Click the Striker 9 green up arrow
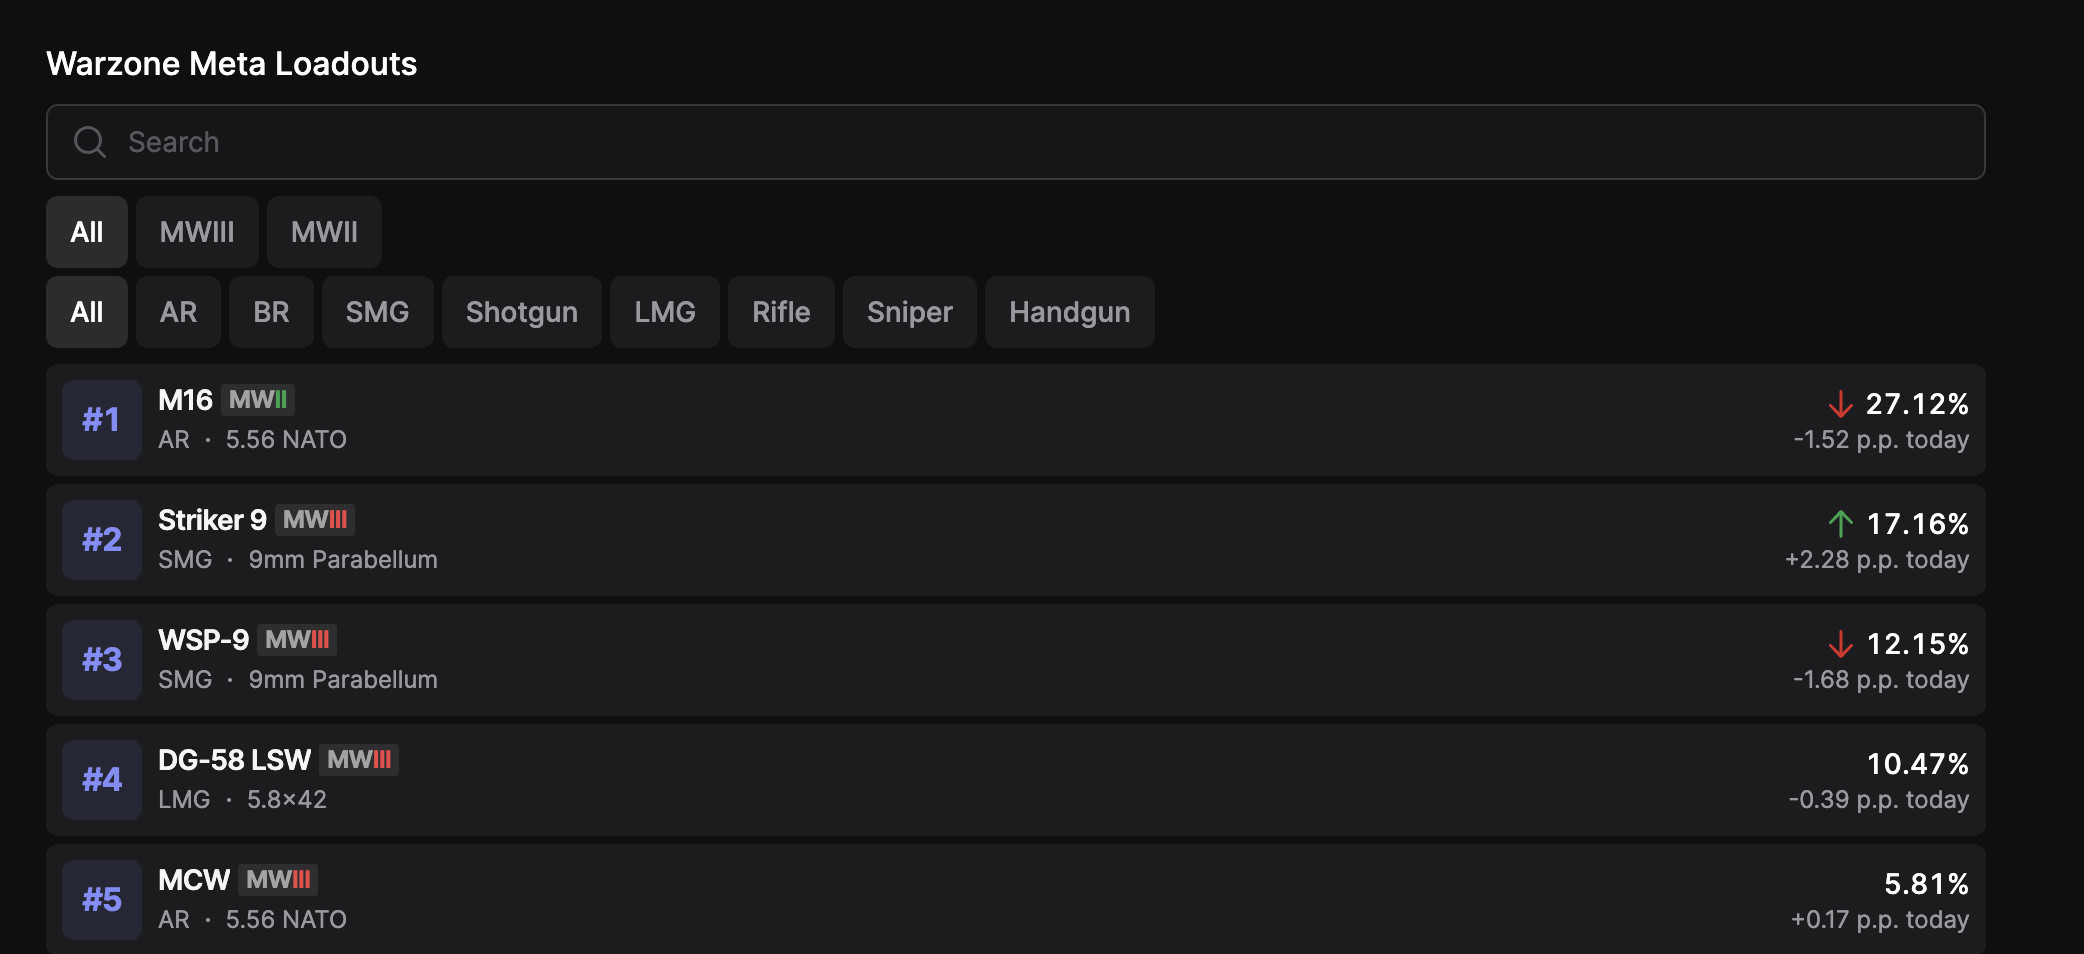2084x954 pixels. (x=1840, y=524)
